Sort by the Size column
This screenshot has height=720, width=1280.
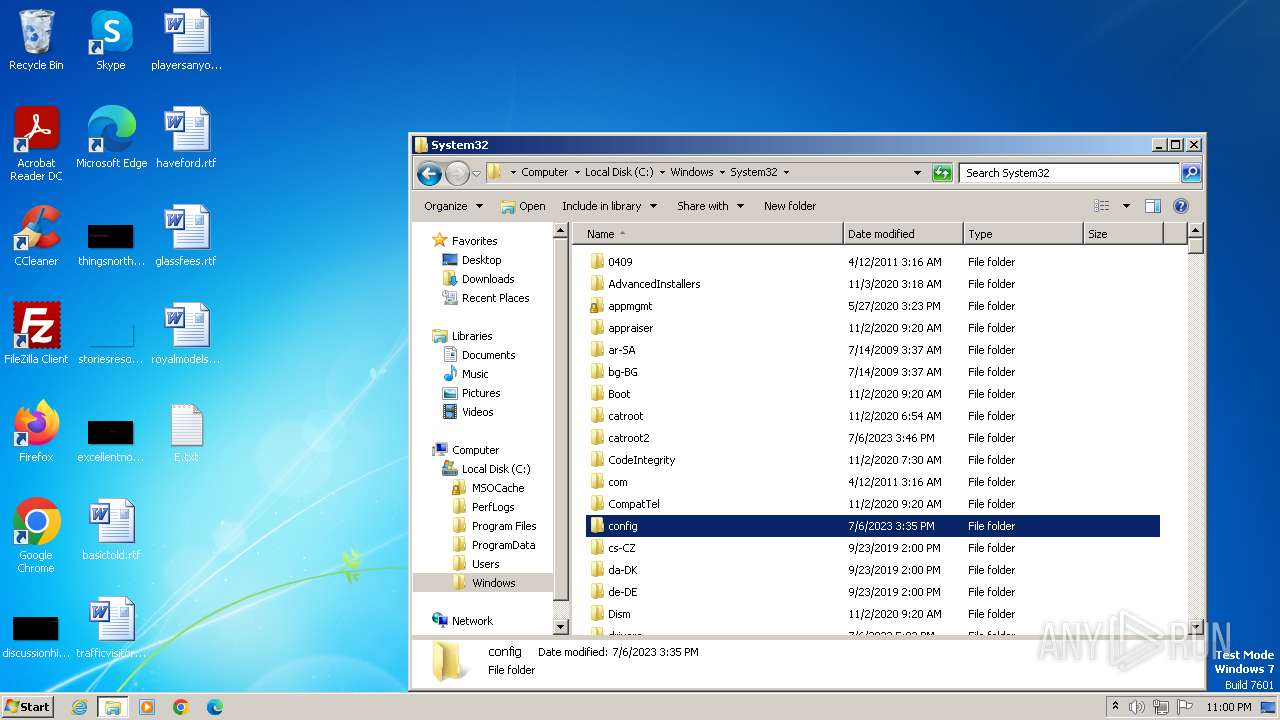pyautogui.click(x=1124, y=234)
